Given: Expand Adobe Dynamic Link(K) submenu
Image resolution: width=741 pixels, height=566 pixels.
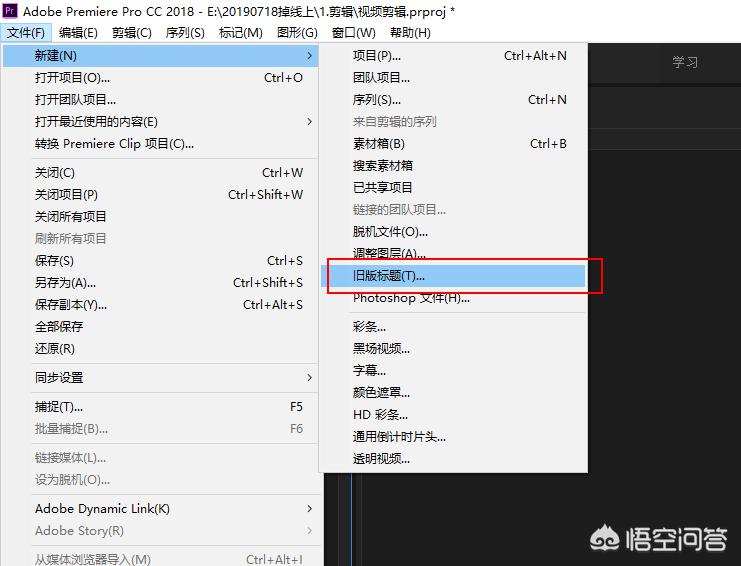Looking at the screenshot, I should point(161,509).
